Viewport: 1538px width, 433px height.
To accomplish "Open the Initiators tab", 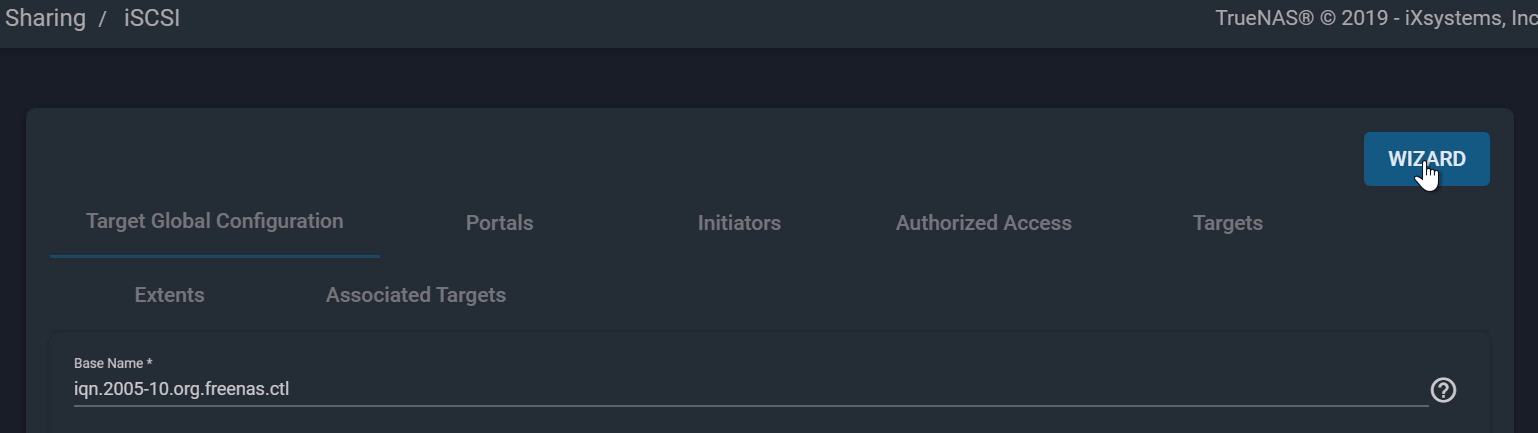I will 739,223.
